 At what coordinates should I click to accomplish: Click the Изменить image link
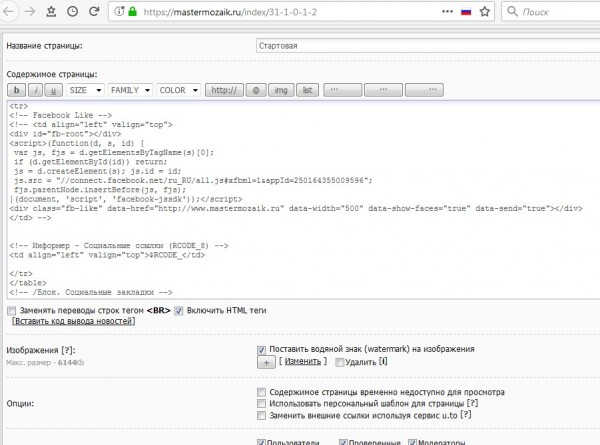click(303, 361)
